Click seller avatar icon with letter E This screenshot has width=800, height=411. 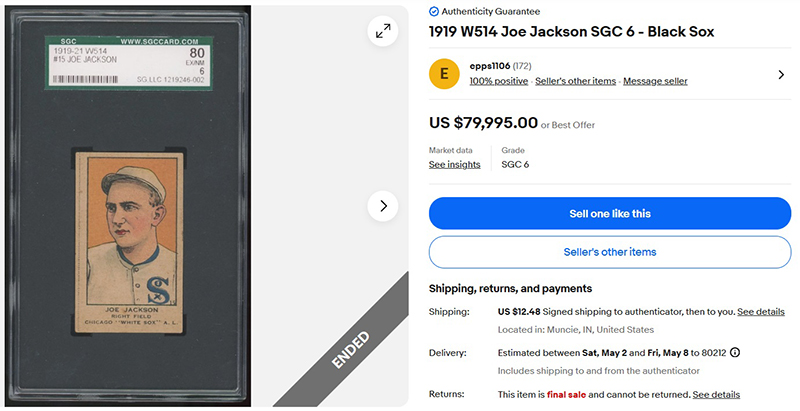[x=445, y=74]
